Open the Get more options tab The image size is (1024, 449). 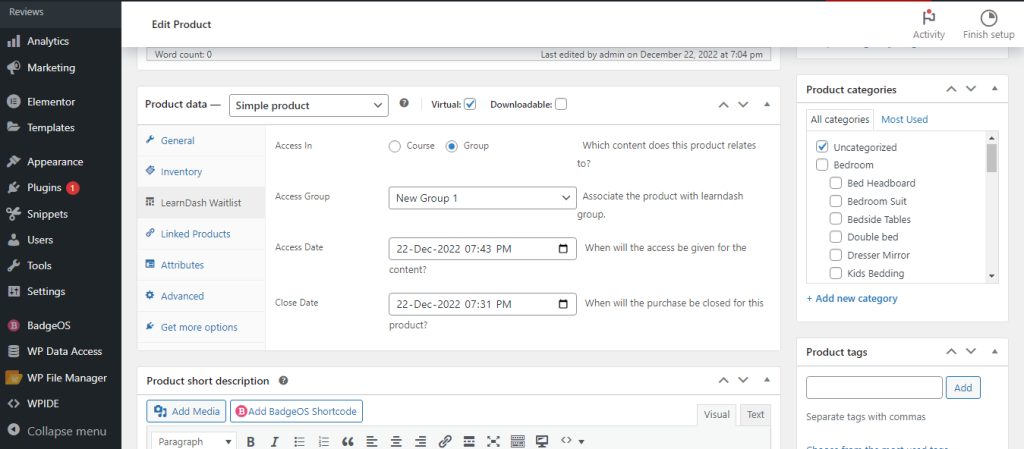click(x=201, y=327)
